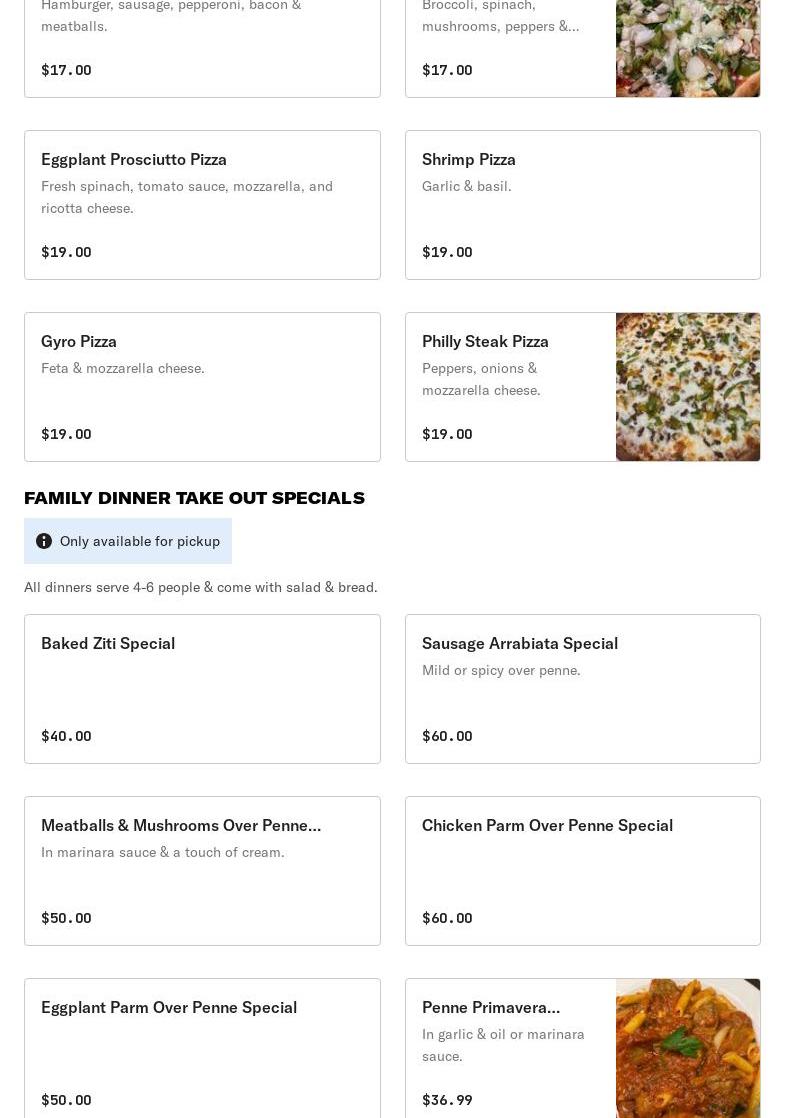
Task: Click the Only available for pickup badge
Action: pos(139,541)
